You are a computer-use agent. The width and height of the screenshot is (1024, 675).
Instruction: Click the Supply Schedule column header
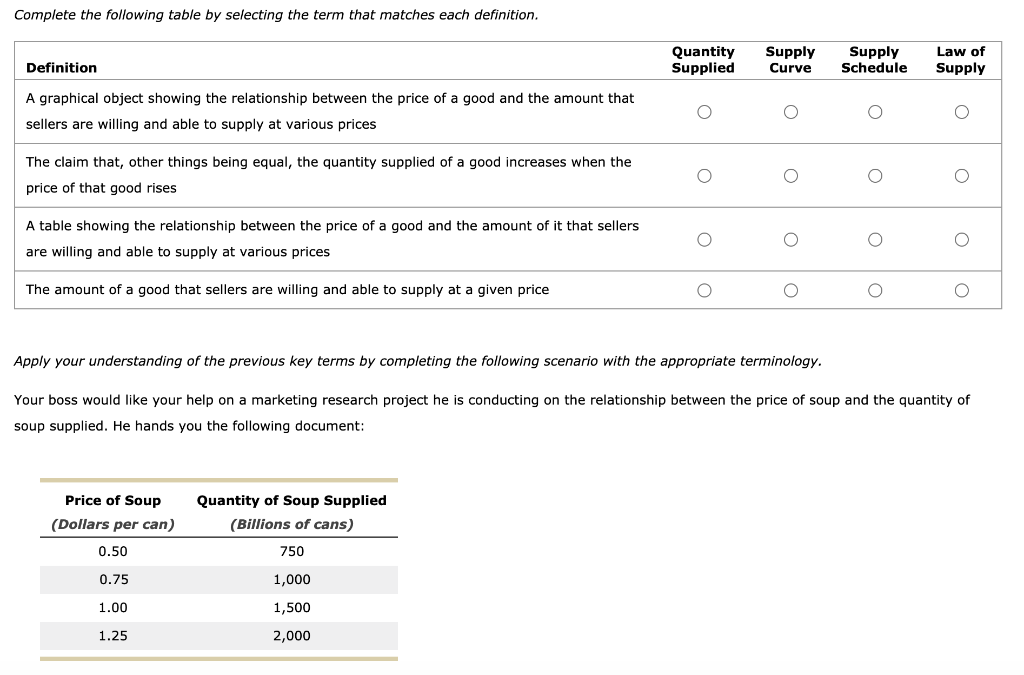[x=874, y=59]
